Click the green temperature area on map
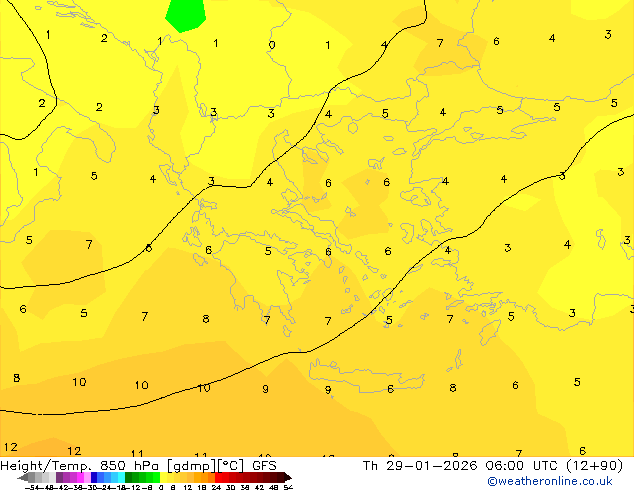 click(x=186, y=15)
